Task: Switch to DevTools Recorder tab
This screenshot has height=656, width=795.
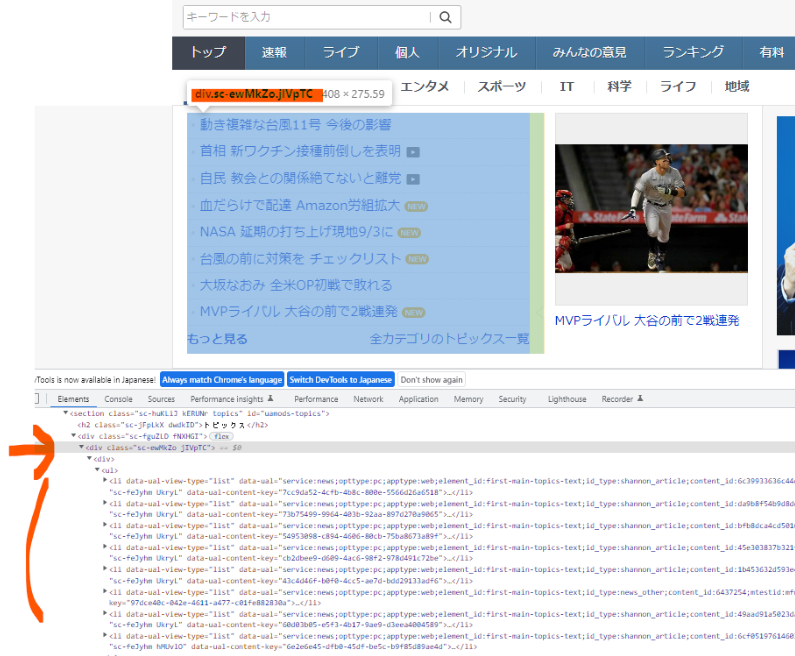Action: [622, 399]
